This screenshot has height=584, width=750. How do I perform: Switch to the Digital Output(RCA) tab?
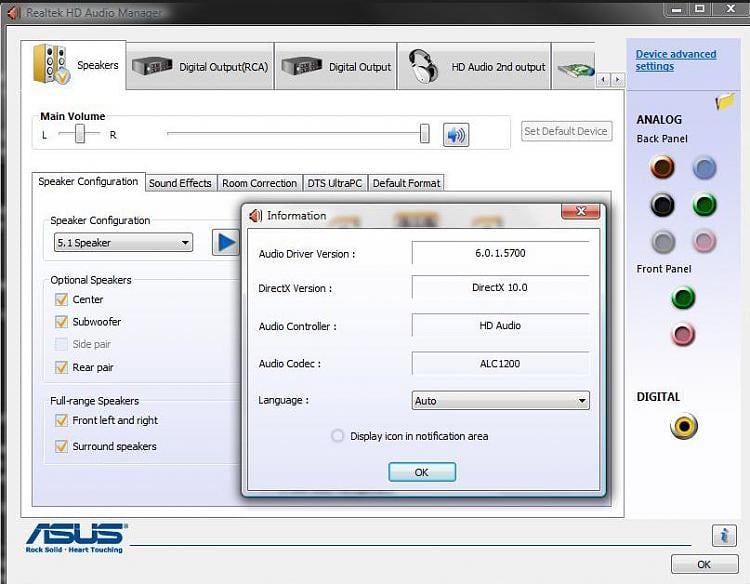(200, 66)
